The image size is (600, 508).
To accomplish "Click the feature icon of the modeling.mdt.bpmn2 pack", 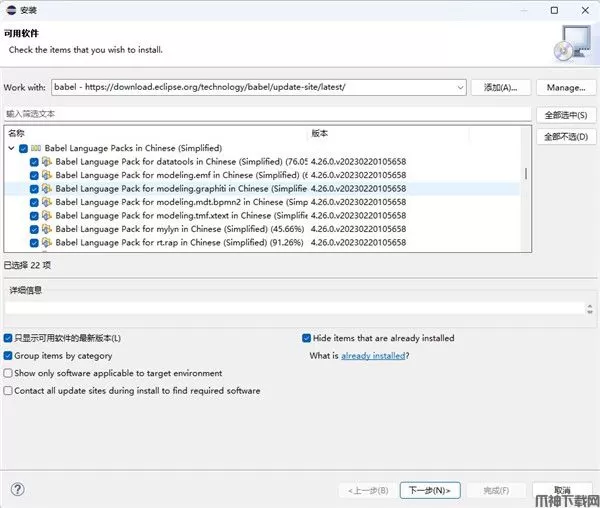I will [x=47, y=202].
